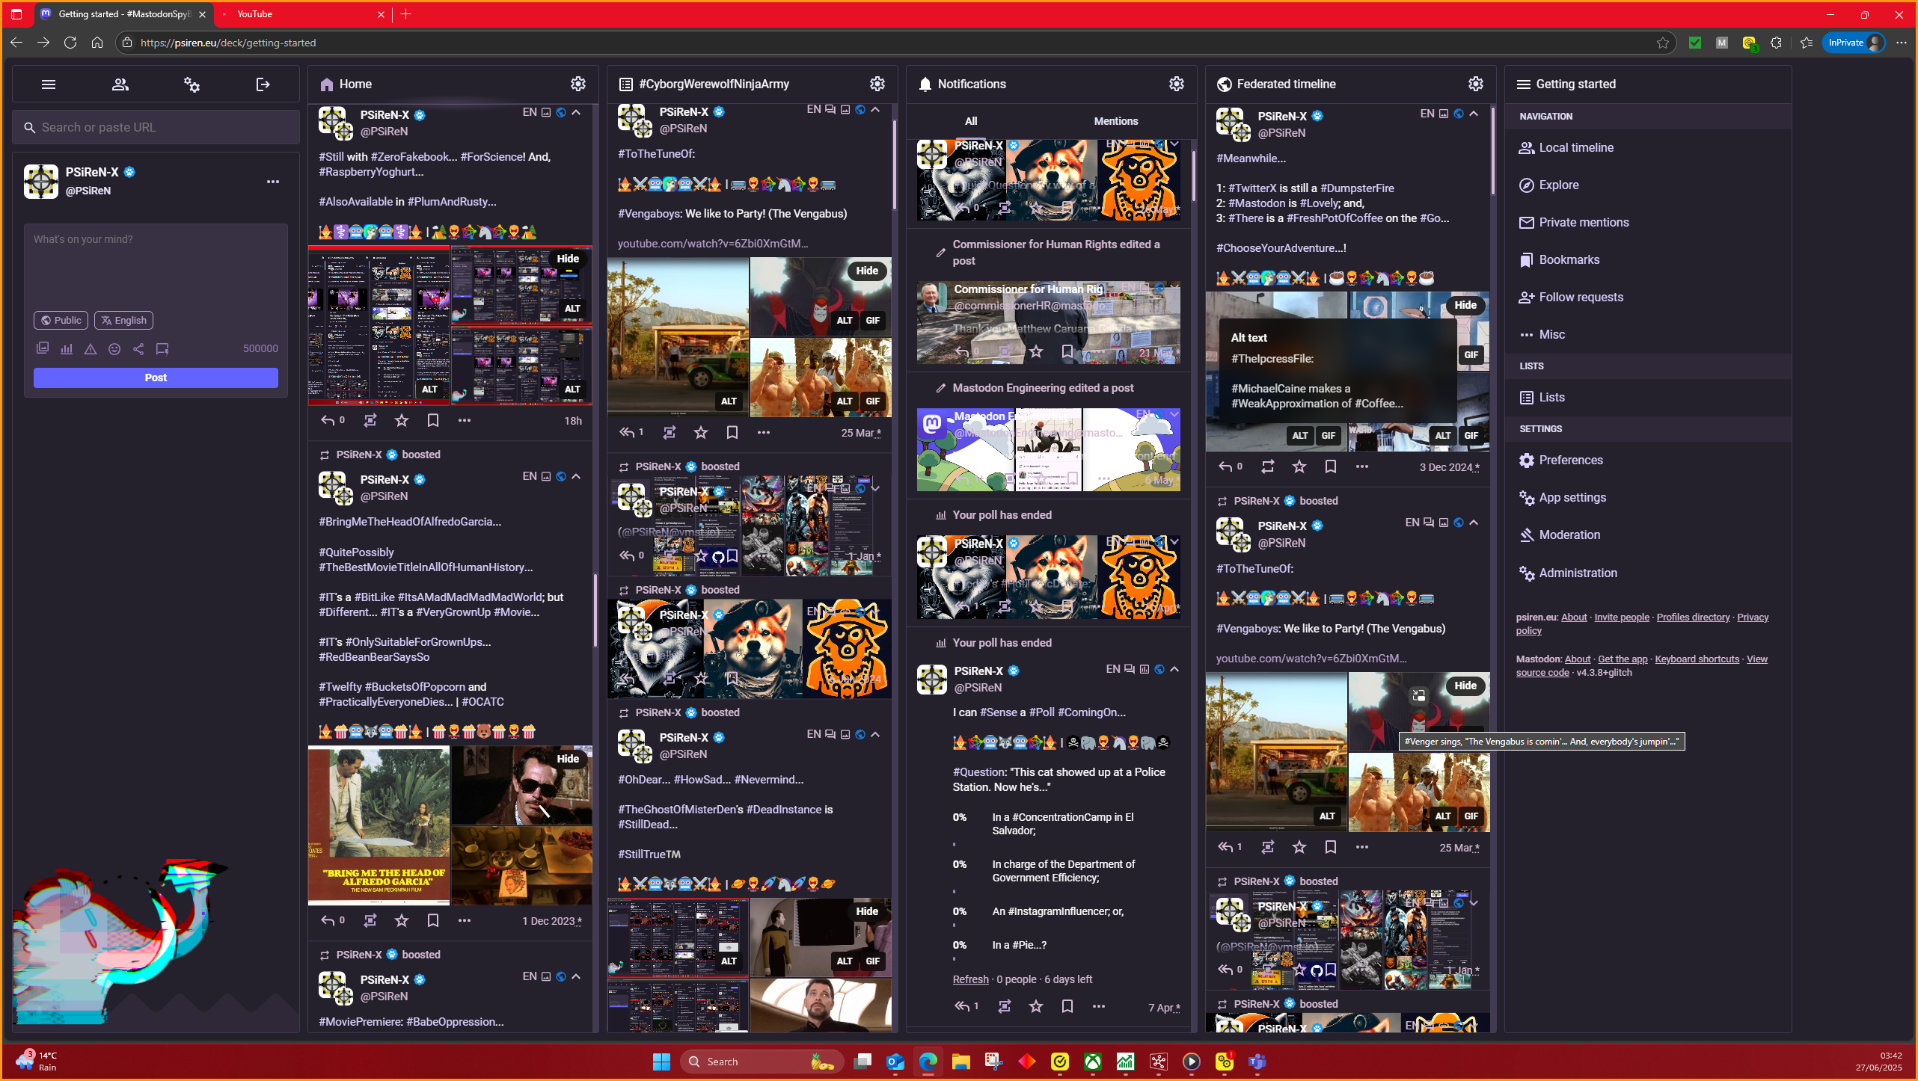Refresh the poll results in Notifications

[x=970, y=980]
